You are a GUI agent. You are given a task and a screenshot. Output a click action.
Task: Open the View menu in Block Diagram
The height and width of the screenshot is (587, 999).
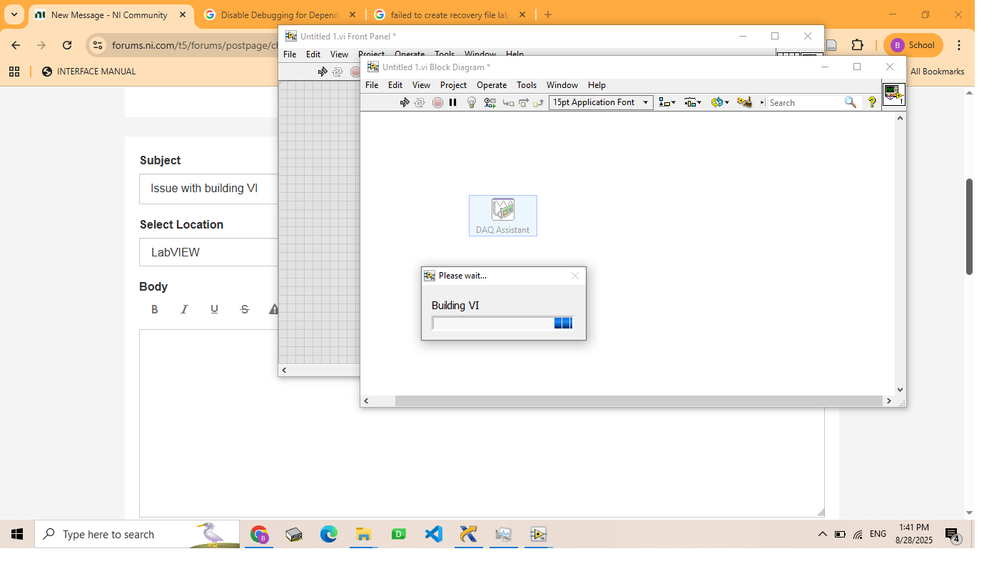coord(420,85)
